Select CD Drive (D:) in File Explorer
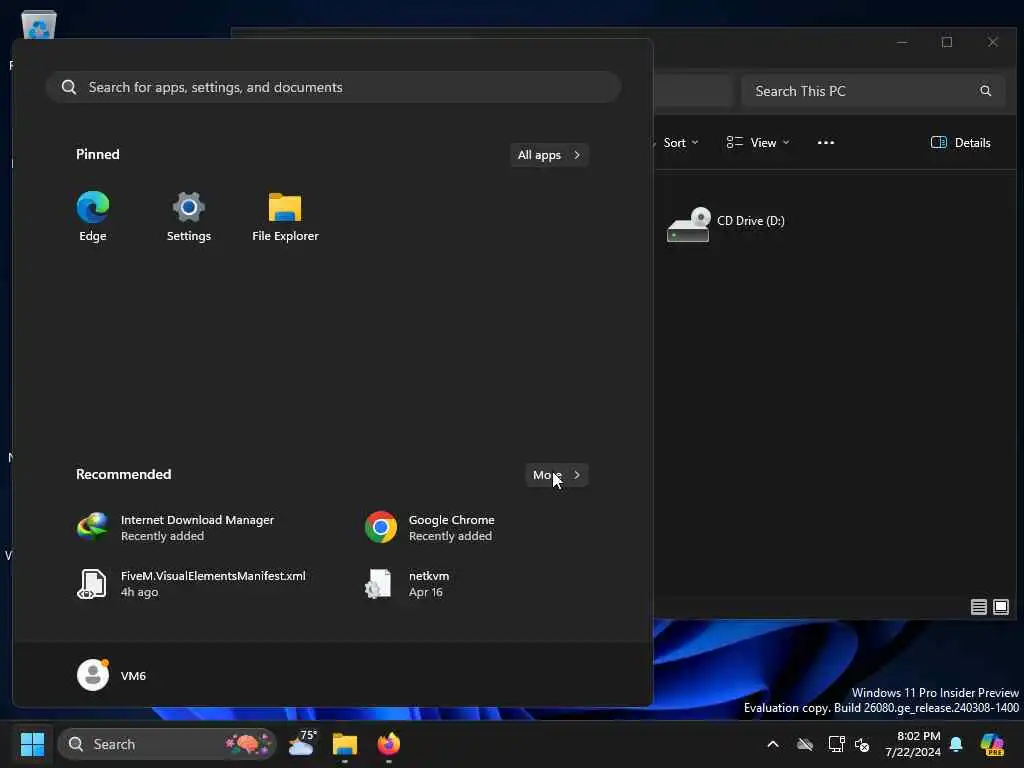This screenshot has width=1024, height=768. coord(726,224)
